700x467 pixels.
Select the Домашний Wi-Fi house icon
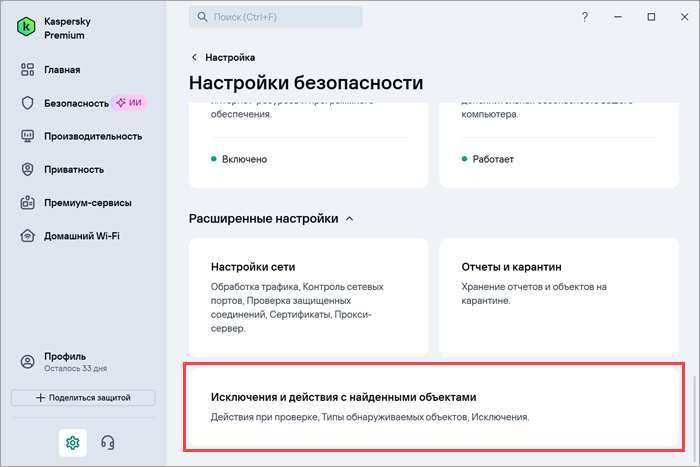(x=27, y=236)
